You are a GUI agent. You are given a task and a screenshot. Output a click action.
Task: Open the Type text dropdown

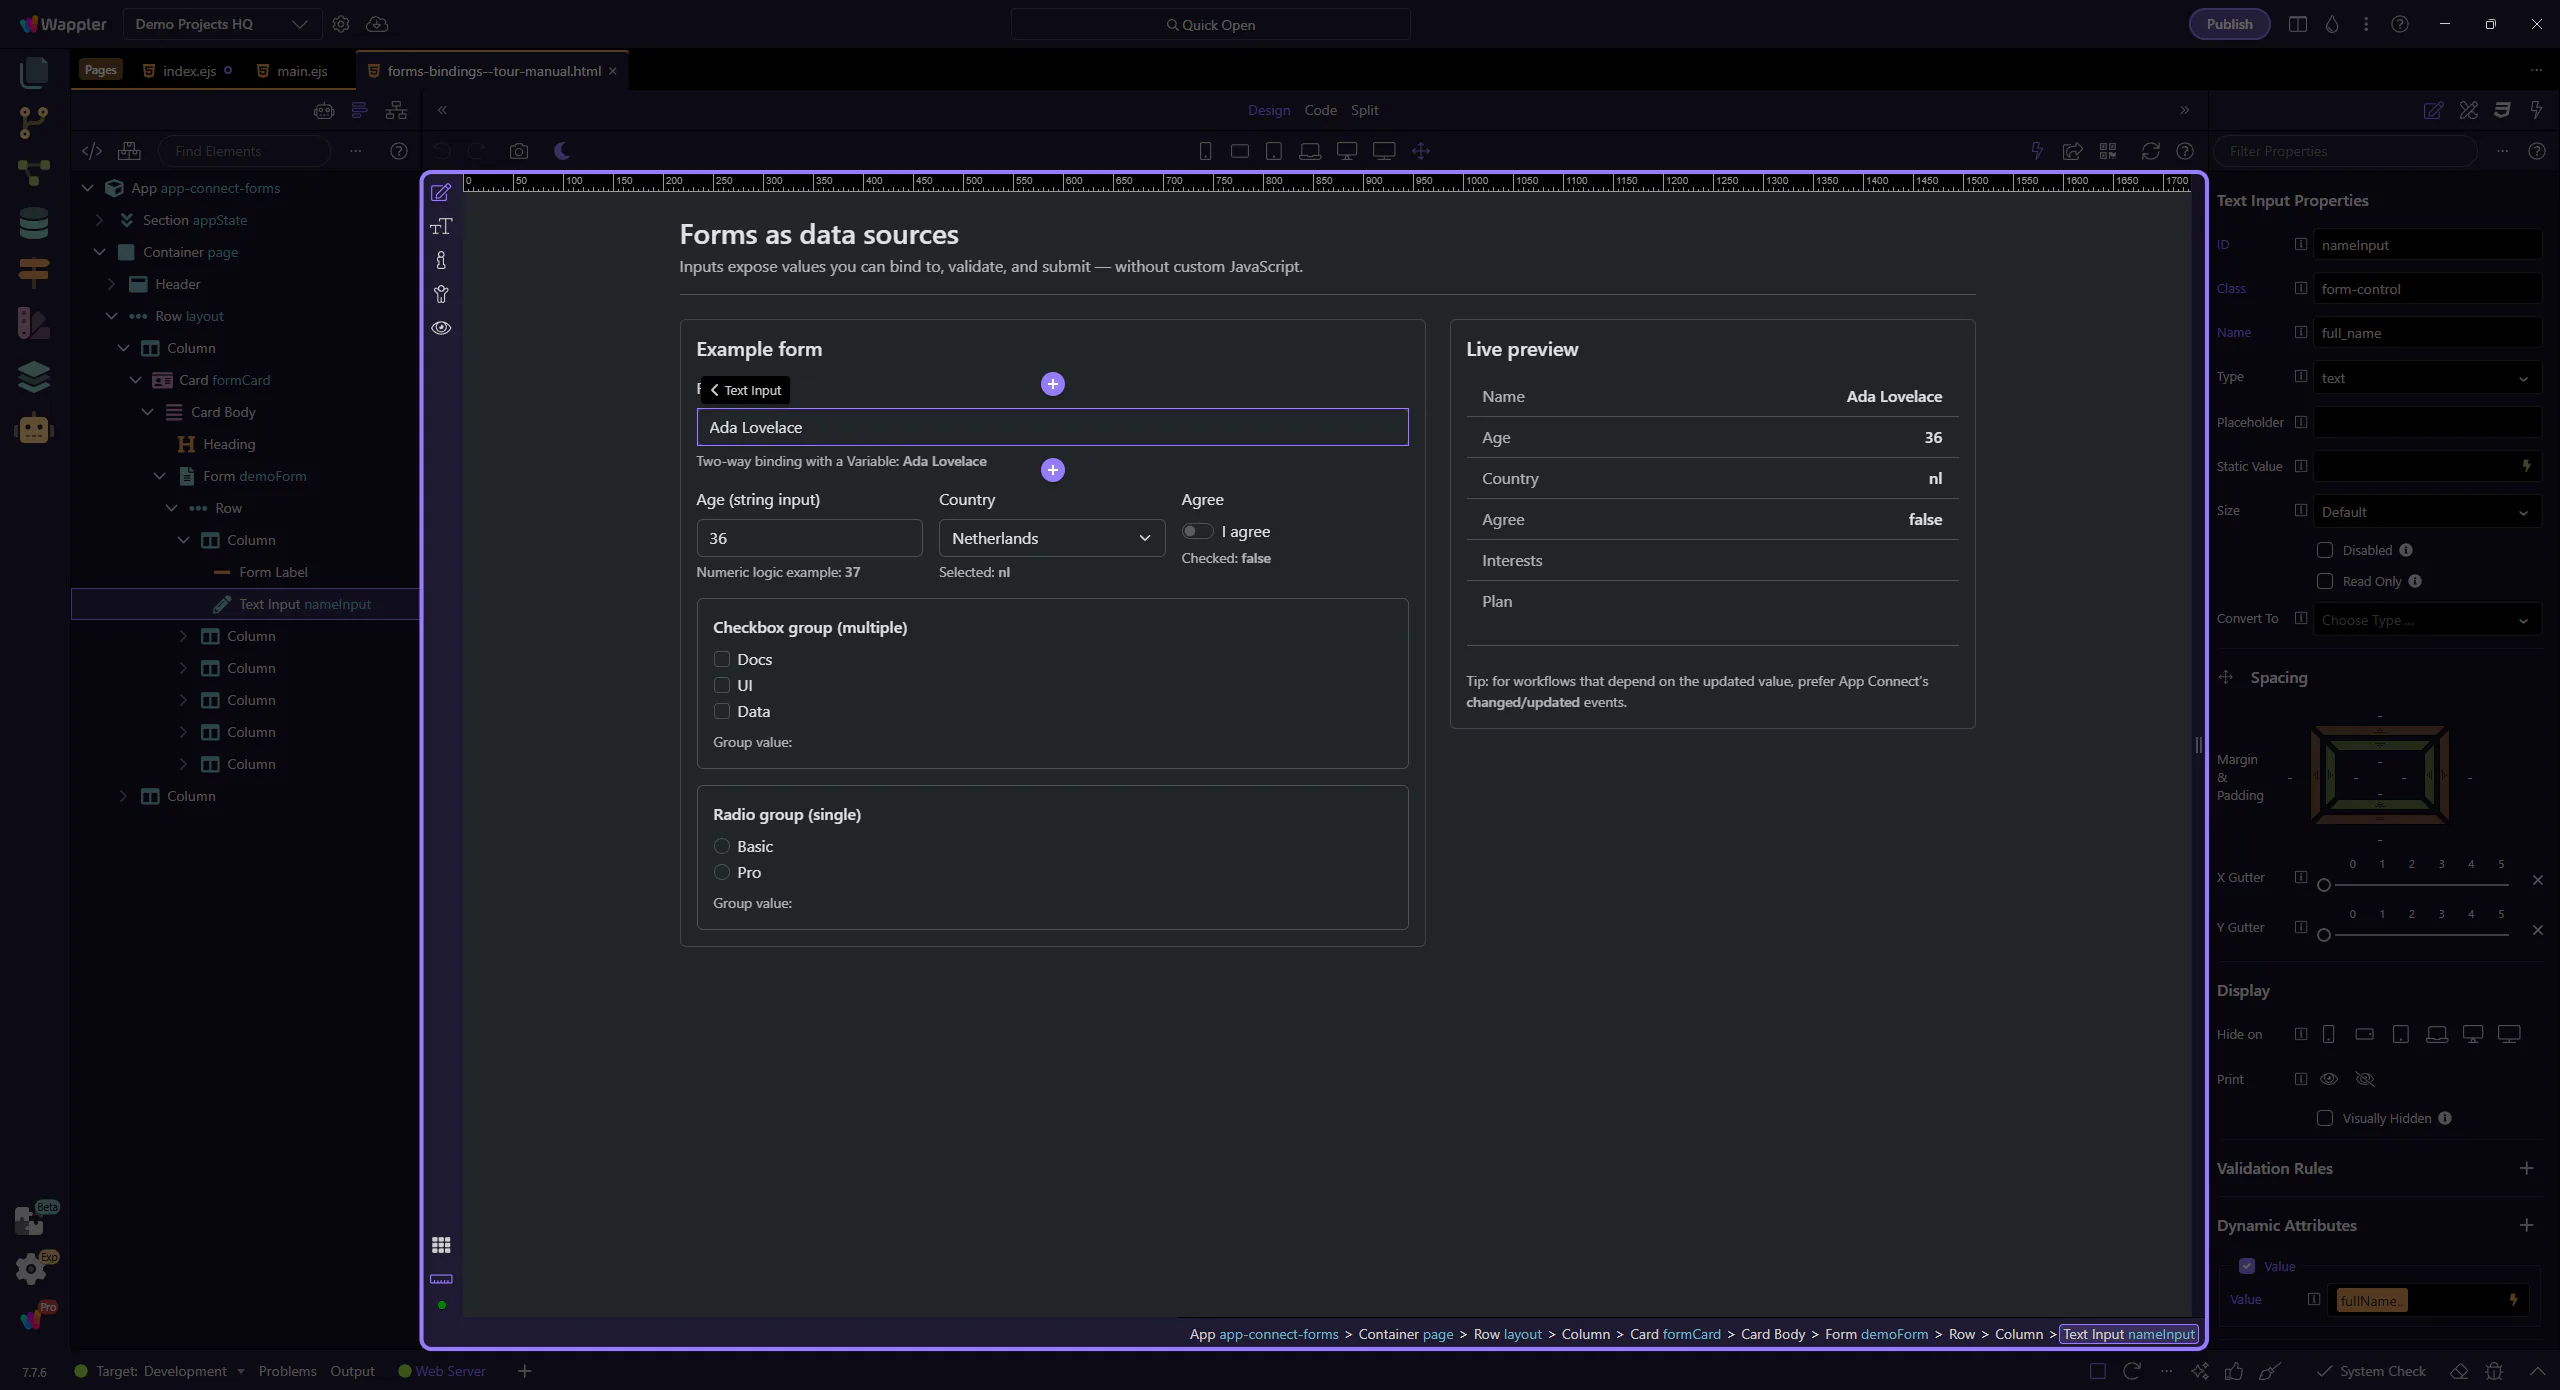(x=2426, y=378)
